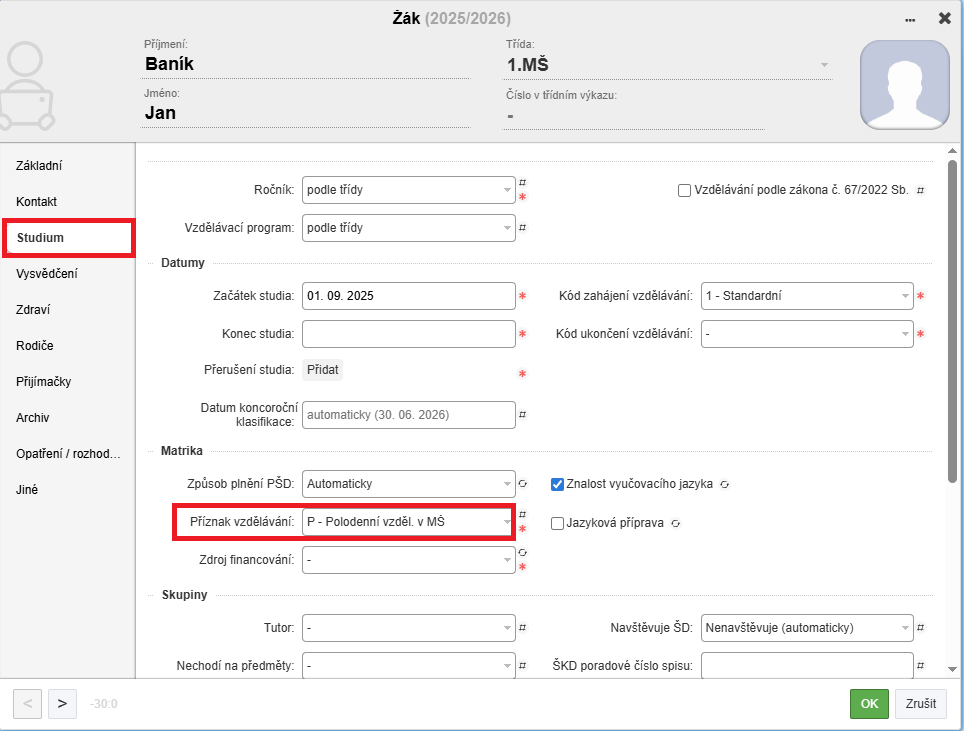Viewport: 964px width, 731px height.
Task: Click Přidat to add Přerušení studia
Action: click(323, 370)
